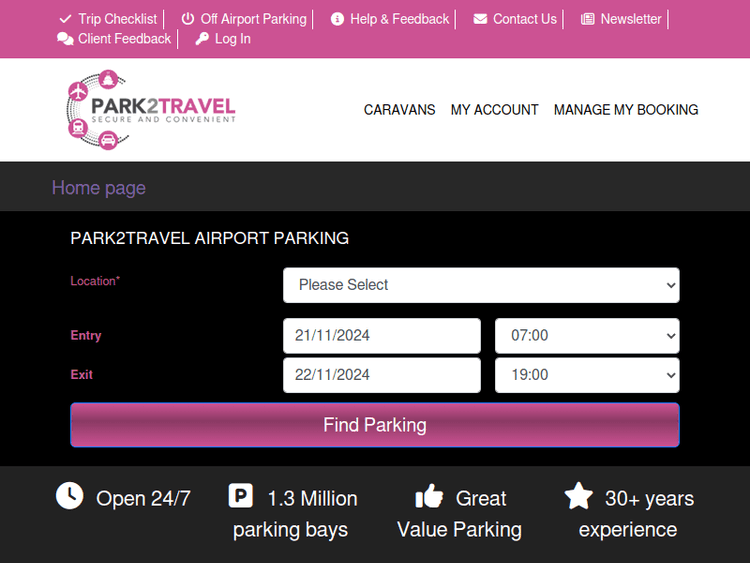This screenshot has width=750, height=563.
Task: Click the Off Airport Parking power icon
Action: click(188, 19)
